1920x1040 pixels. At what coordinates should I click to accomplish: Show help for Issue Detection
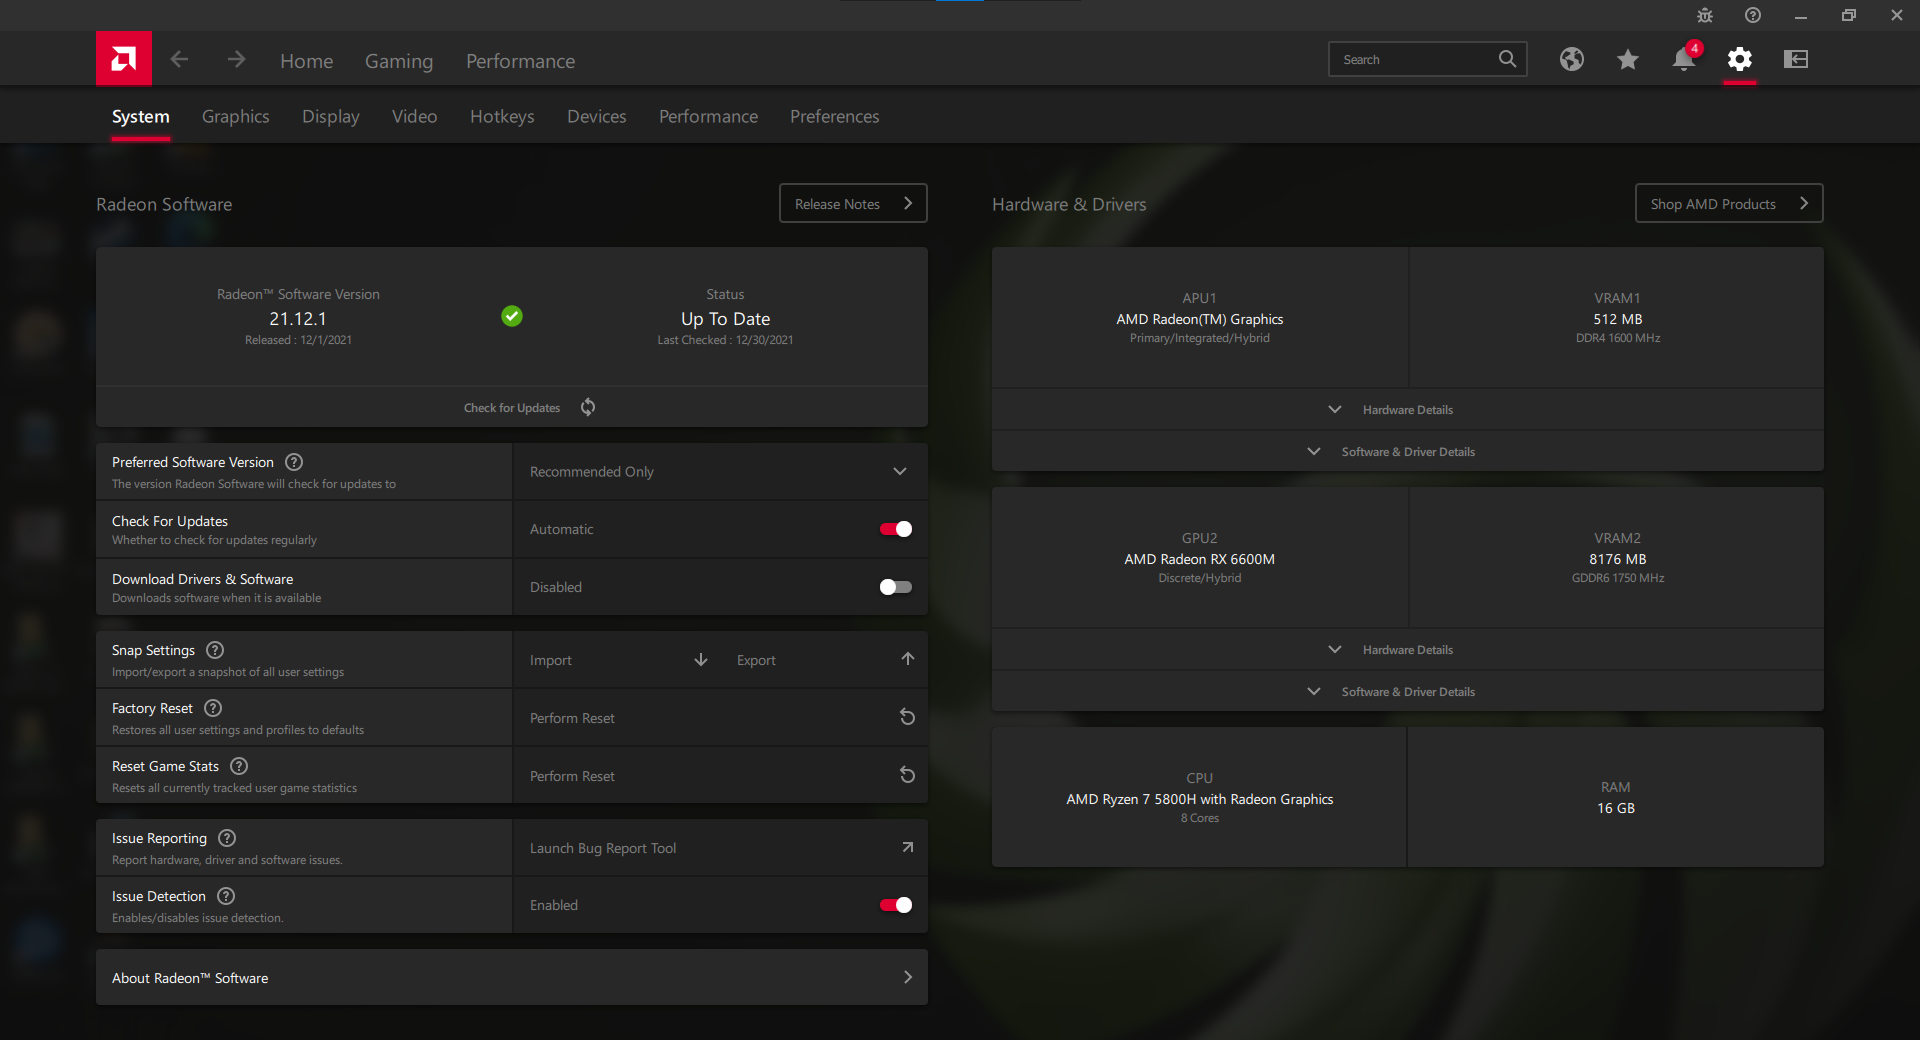click(226, 896)
